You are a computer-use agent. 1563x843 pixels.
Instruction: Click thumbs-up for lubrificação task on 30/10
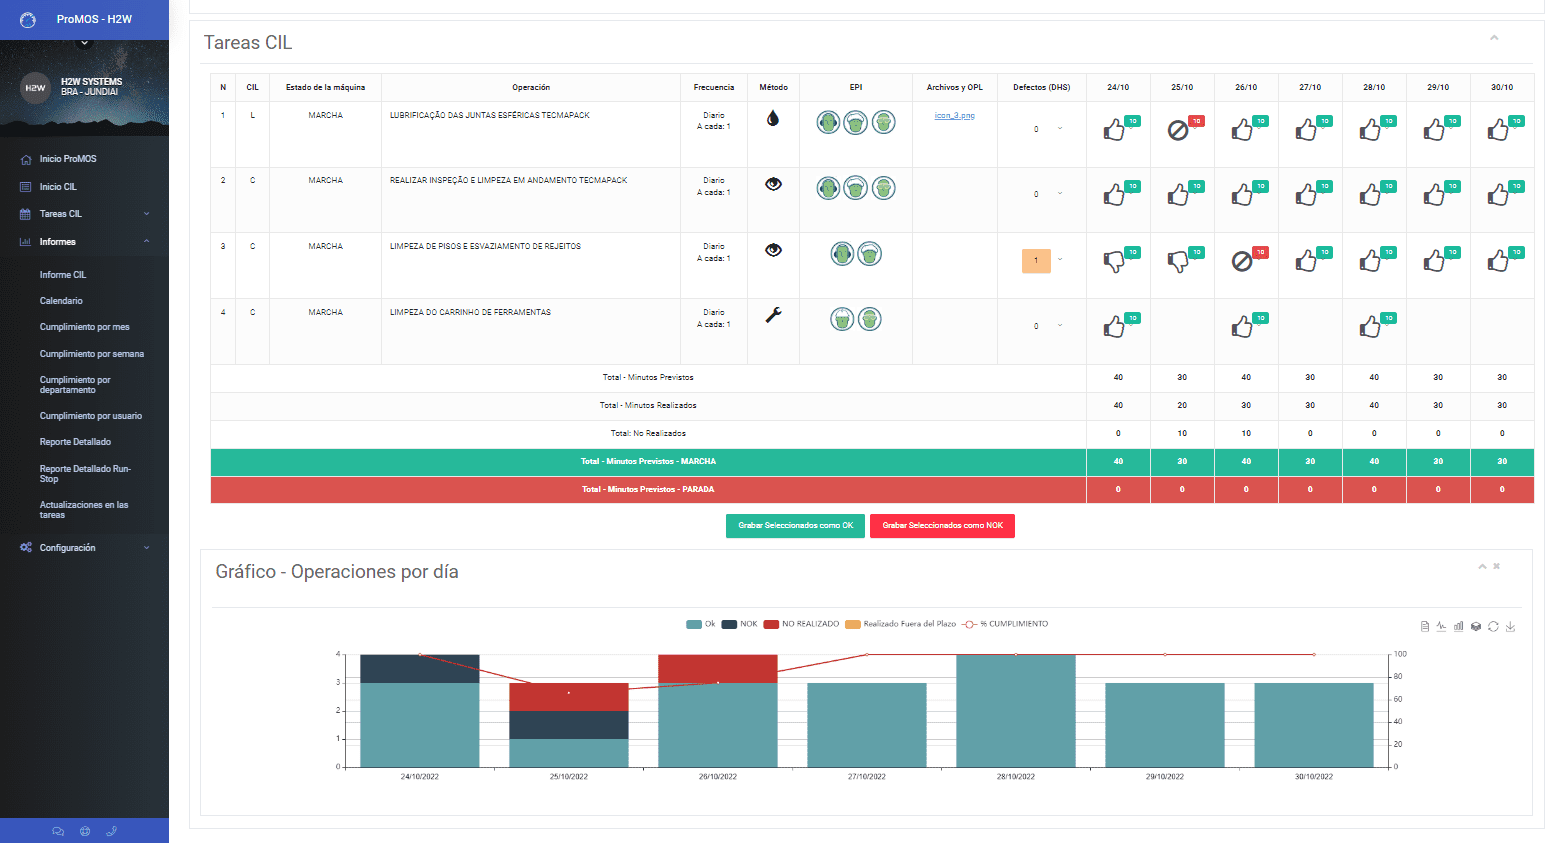tap(1498, 130)
